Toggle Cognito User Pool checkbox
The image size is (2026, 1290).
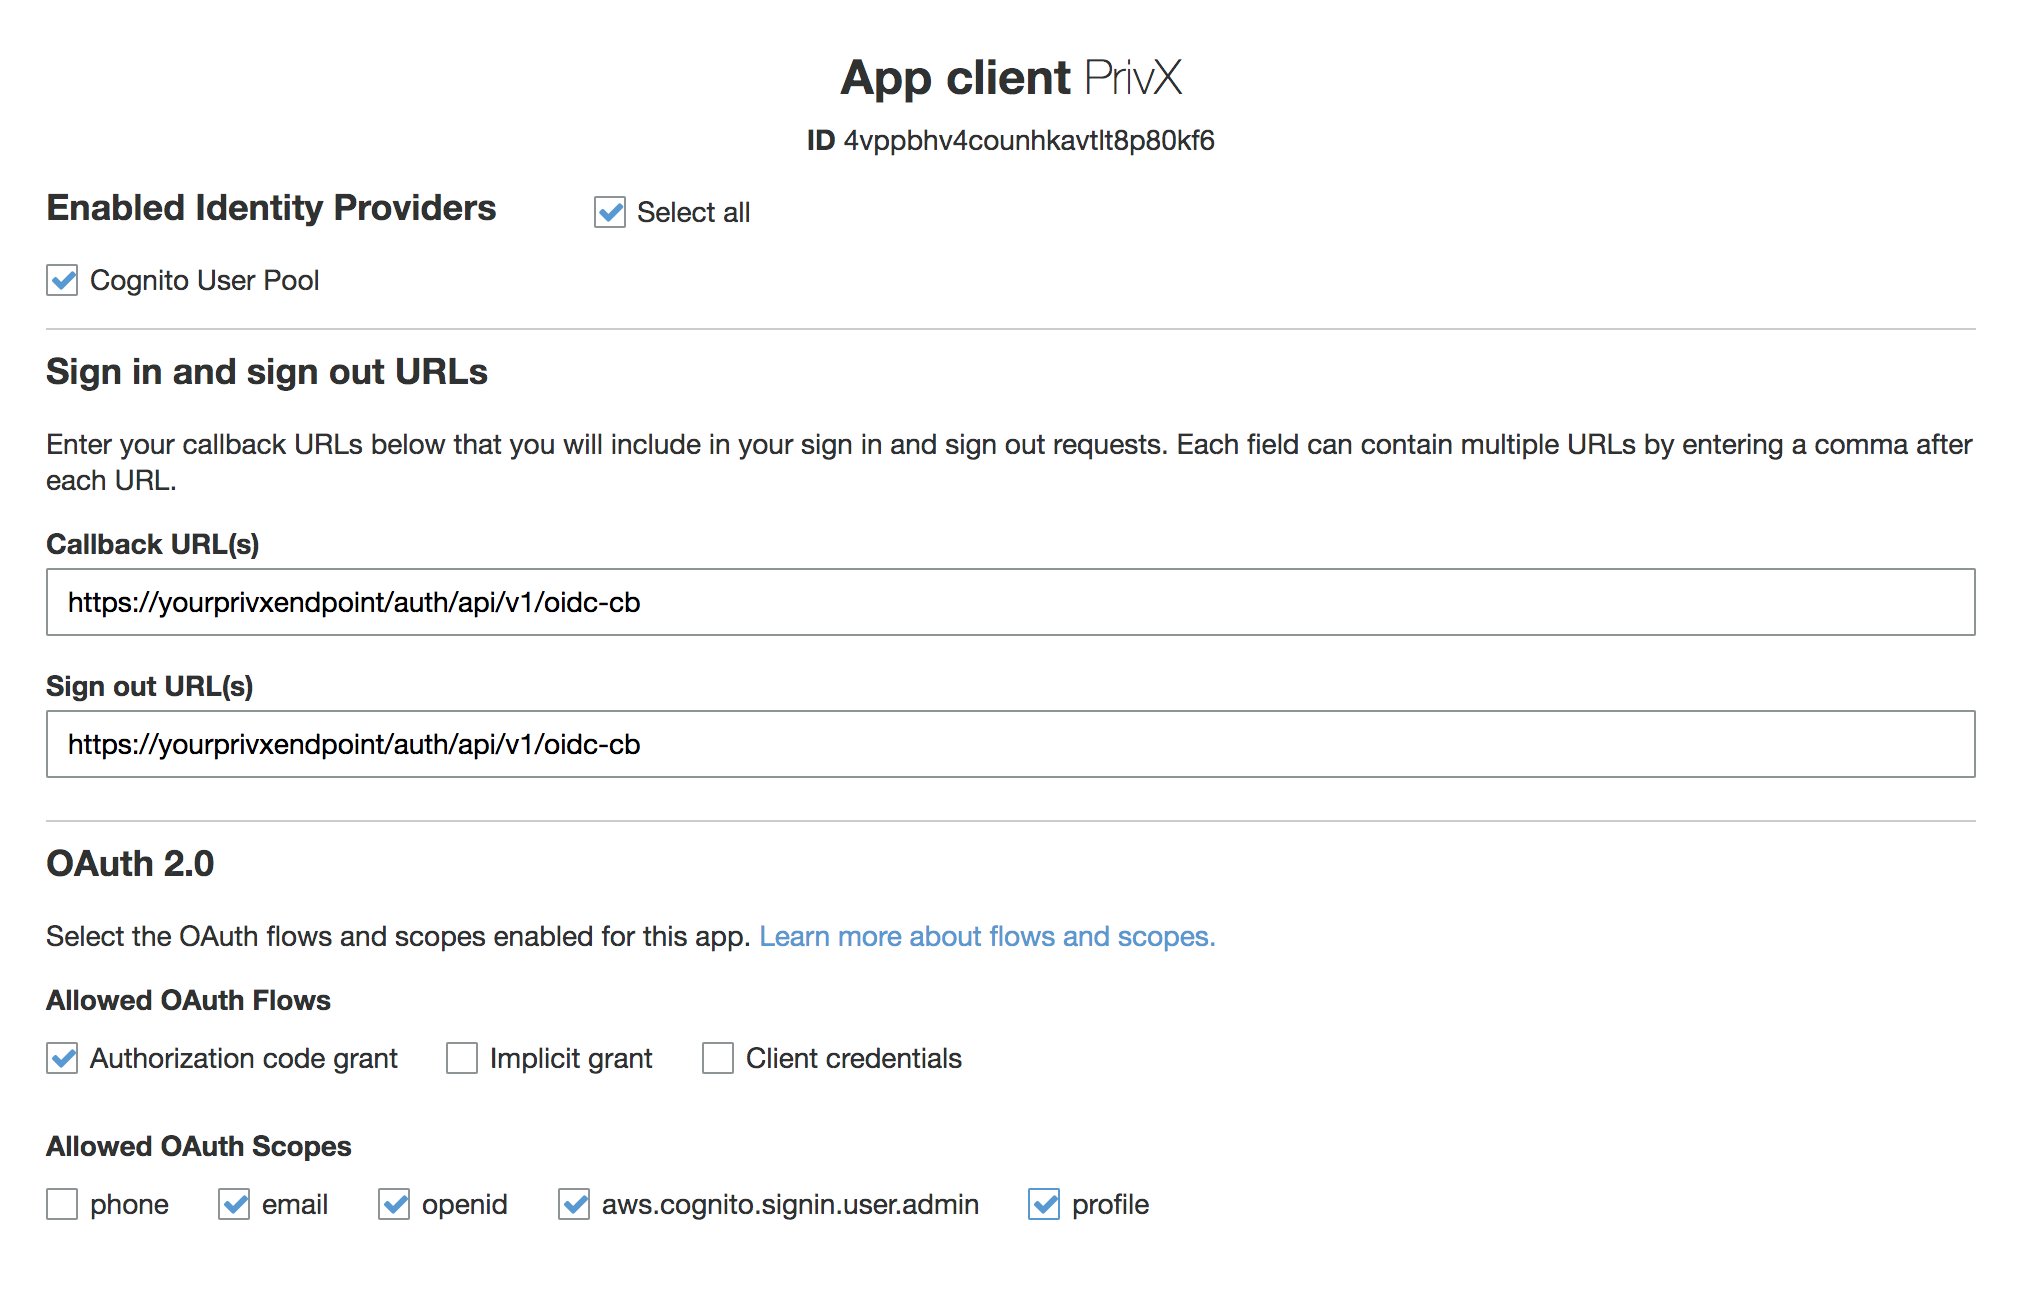click(62, 280)
